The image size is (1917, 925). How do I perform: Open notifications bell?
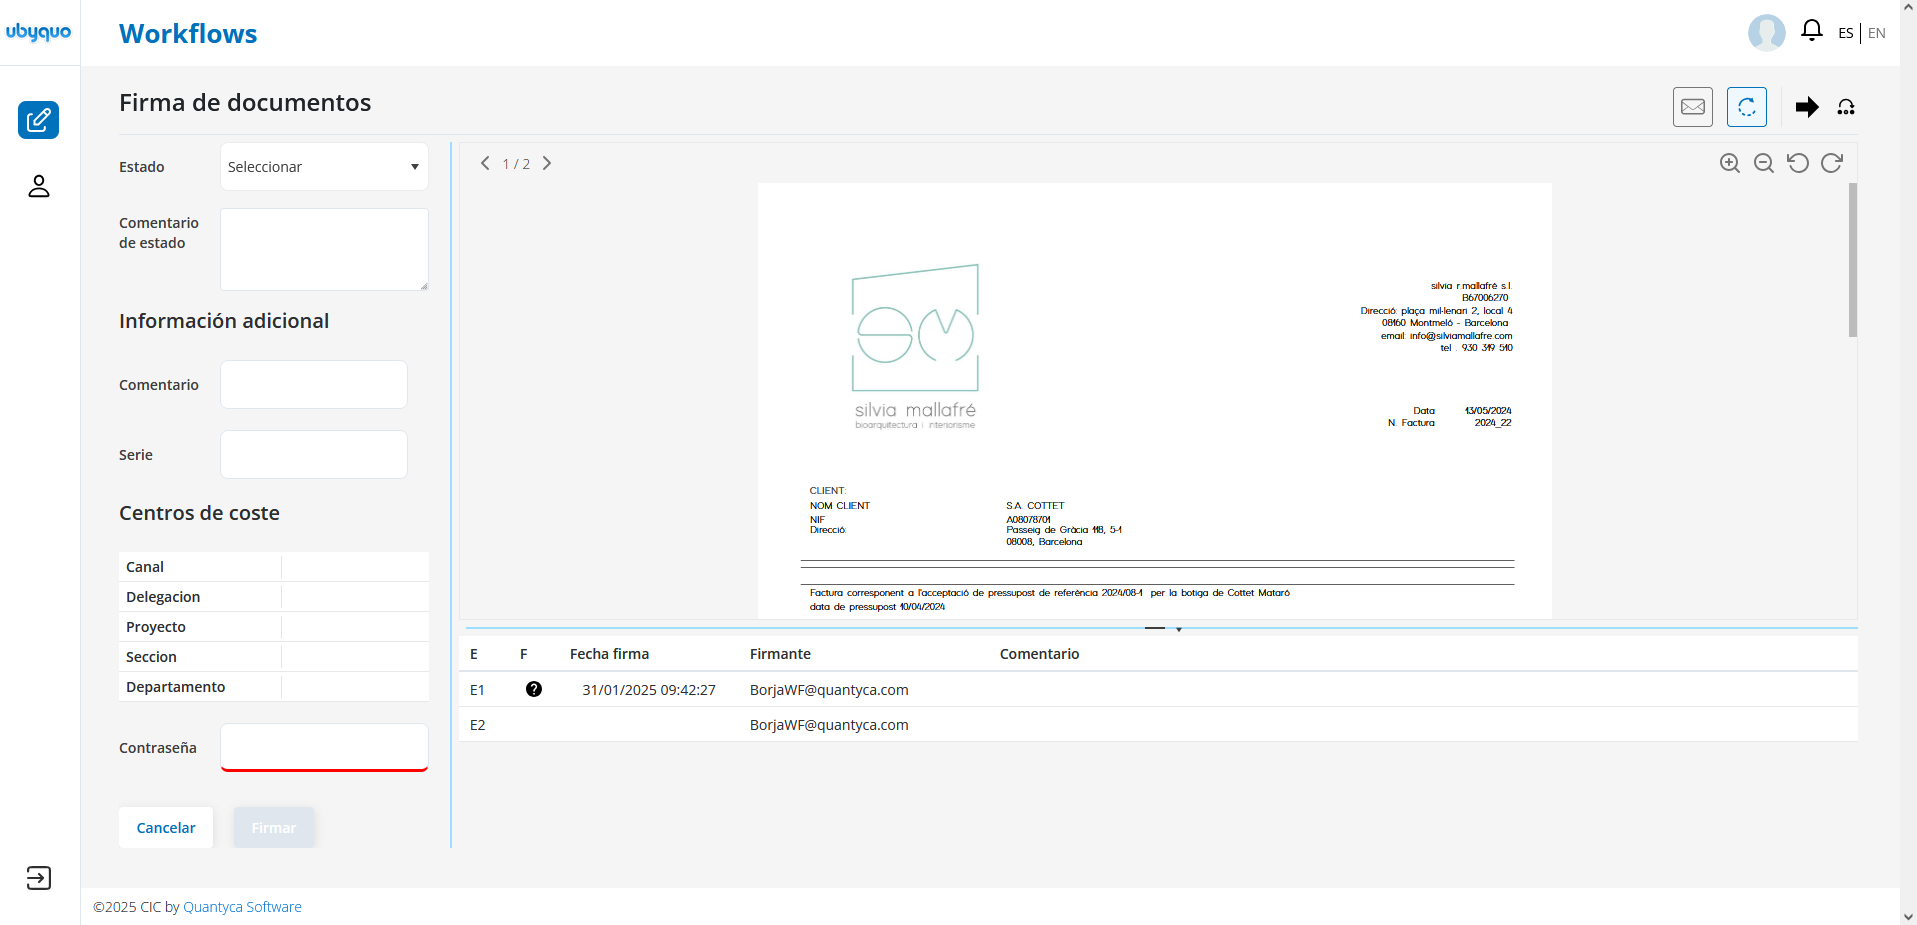click(x=1811, y=31)
